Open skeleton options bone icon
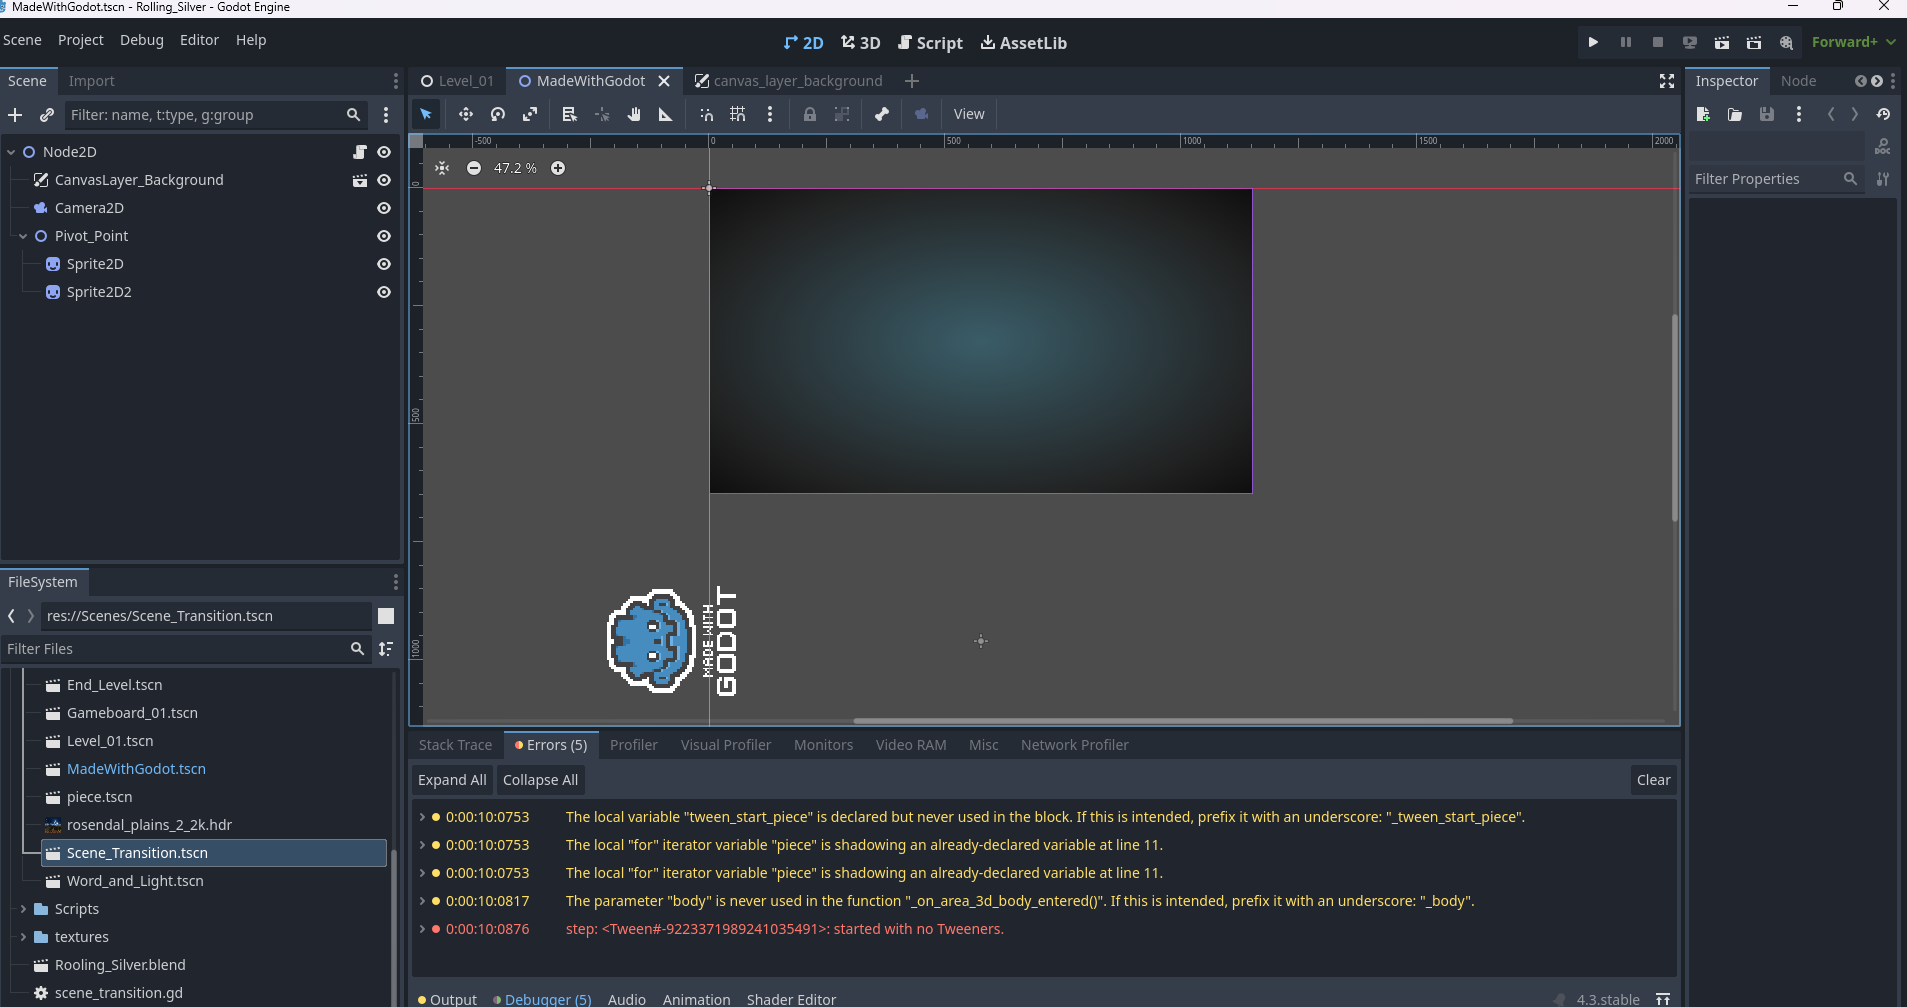 (x=882, y=114)
